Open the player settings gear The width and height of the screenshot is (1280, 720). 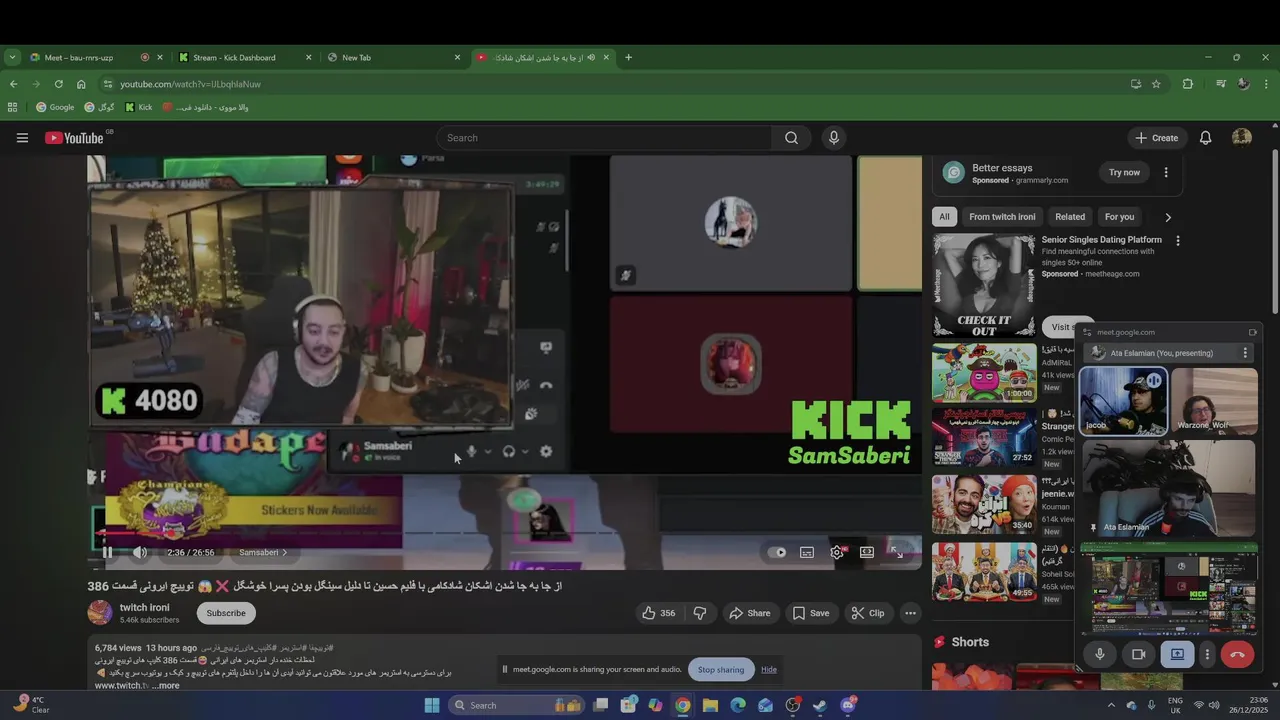(837, 552)
